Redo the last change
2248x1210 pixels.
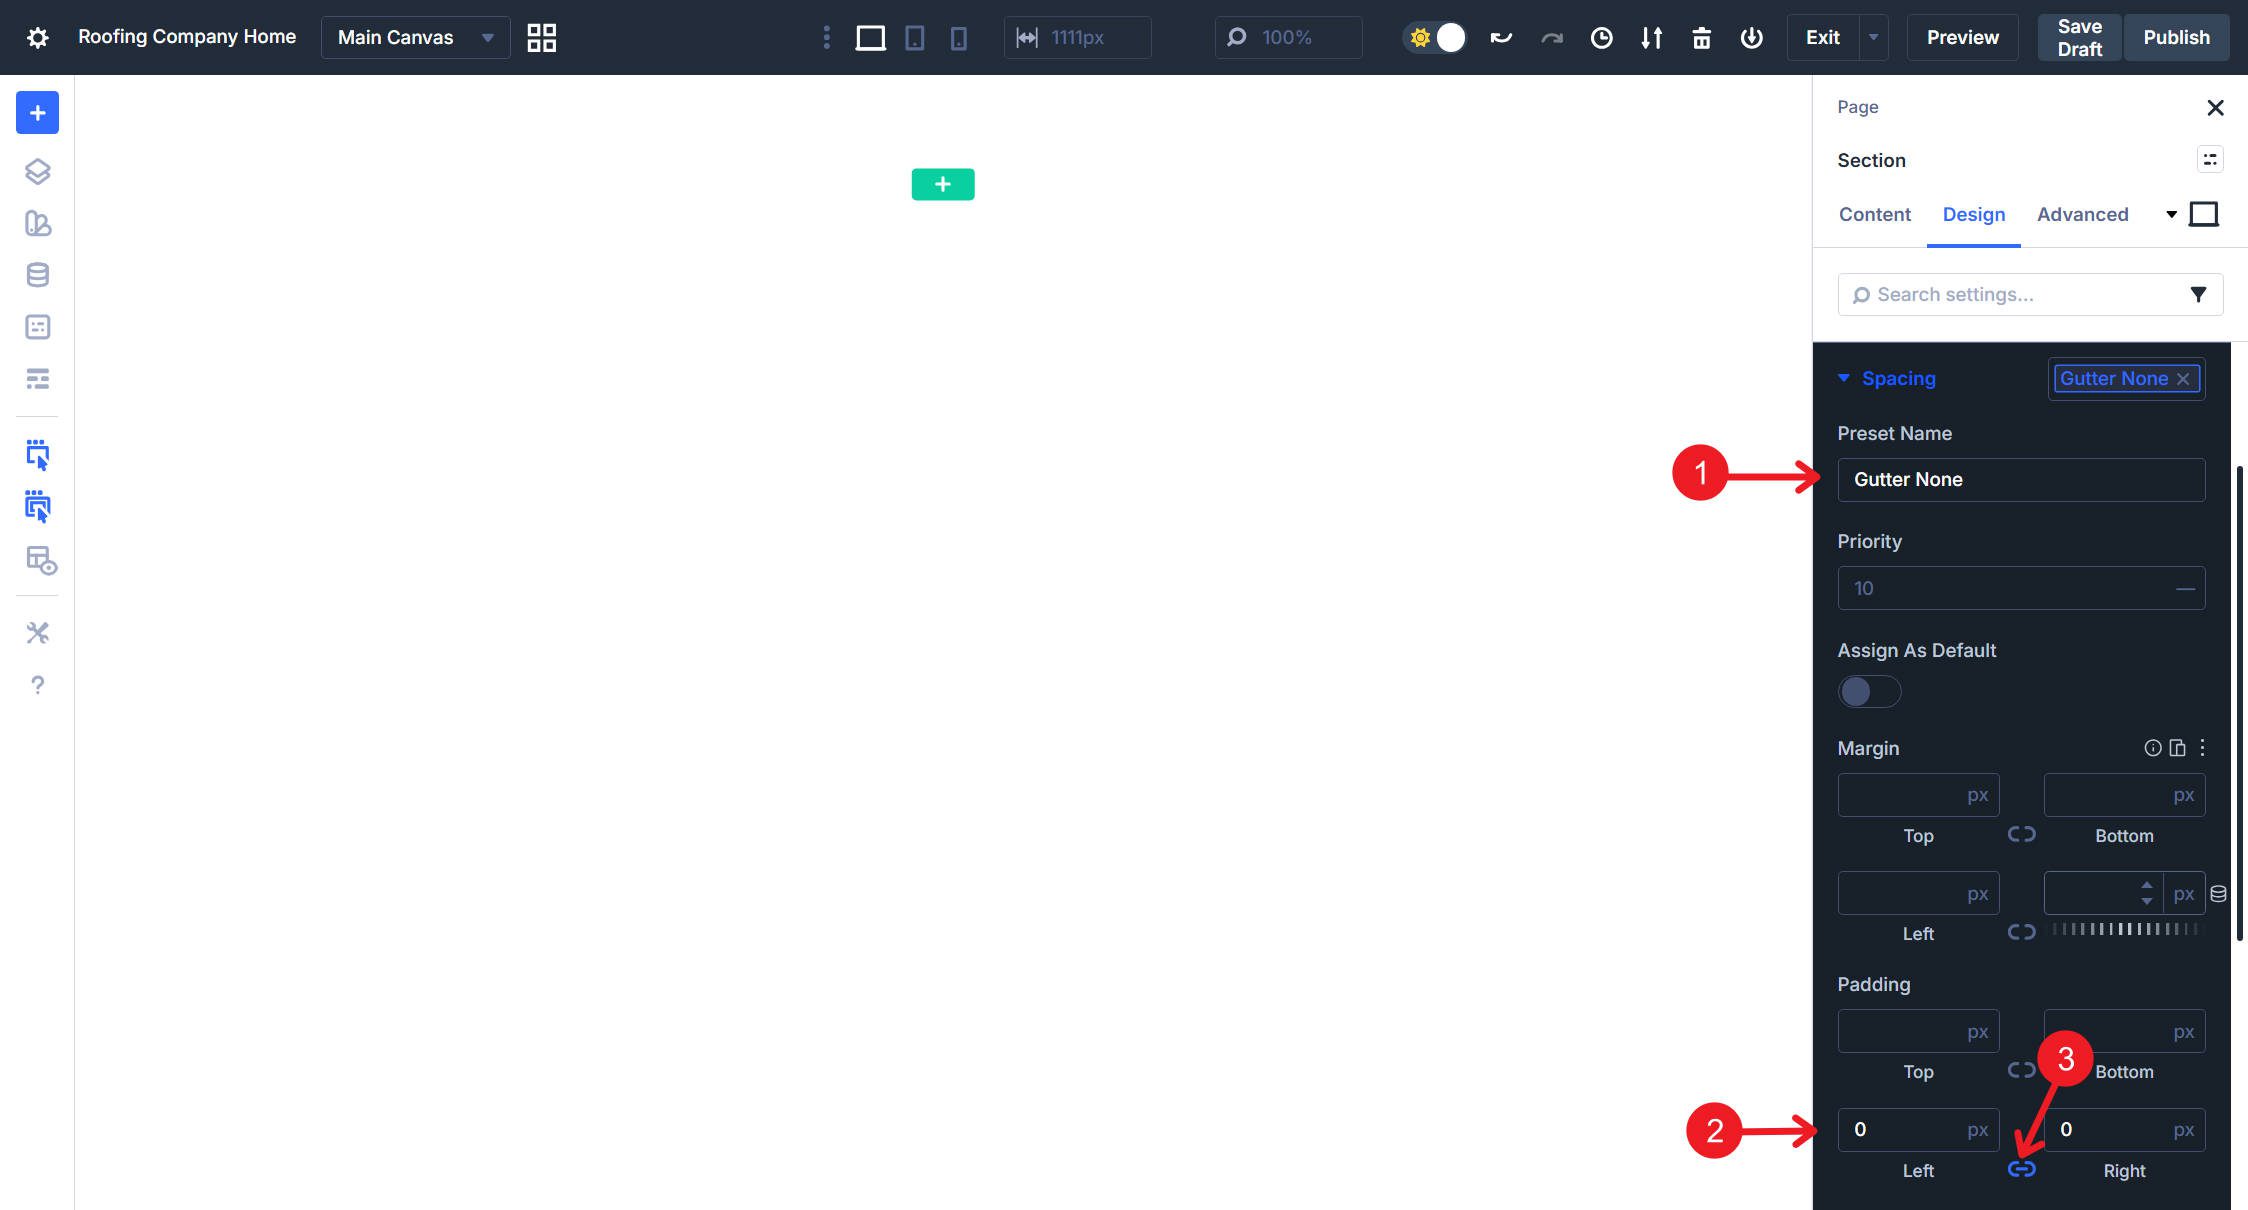pyautogui.click(x=1551, y=37)
